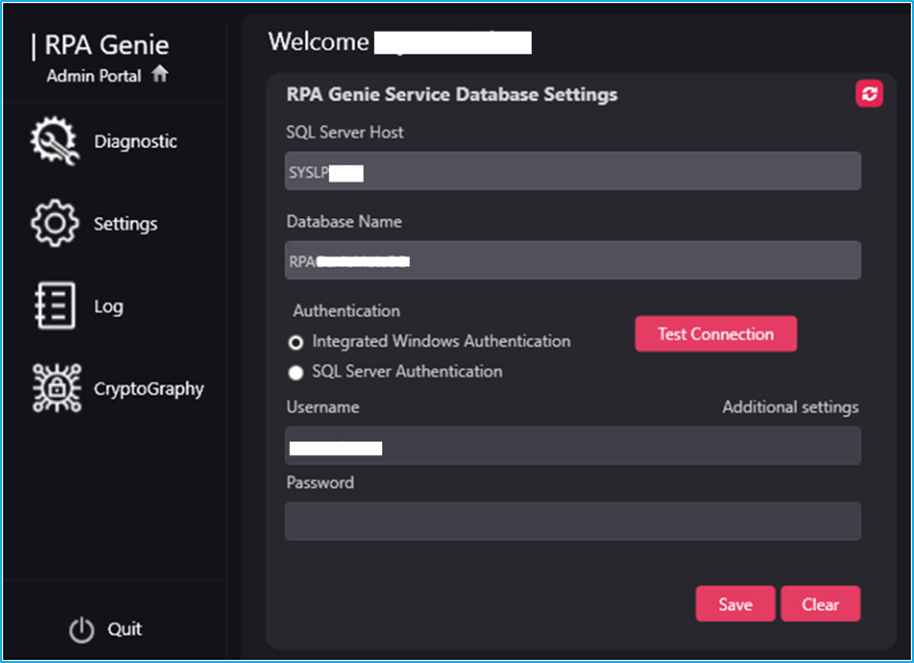Switch to the CryptoGraphy menu label

[x=149, y=389]
